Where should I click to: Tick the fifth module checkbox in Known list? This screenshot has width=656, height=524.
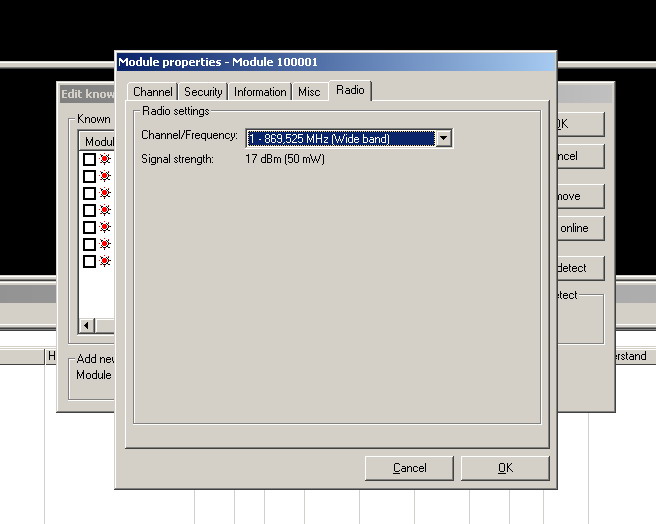(89, 227)
